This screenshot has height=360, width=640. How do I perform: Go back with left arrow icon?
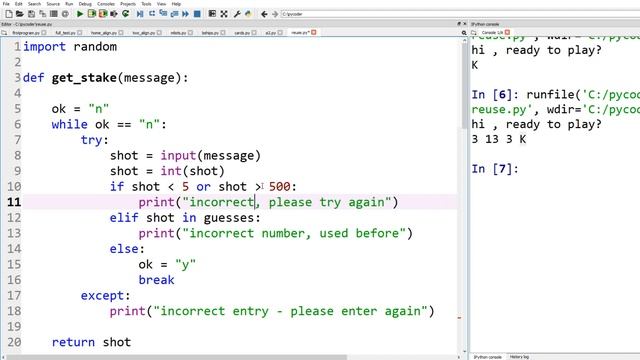pyautogui.click(x=264, y=14)
